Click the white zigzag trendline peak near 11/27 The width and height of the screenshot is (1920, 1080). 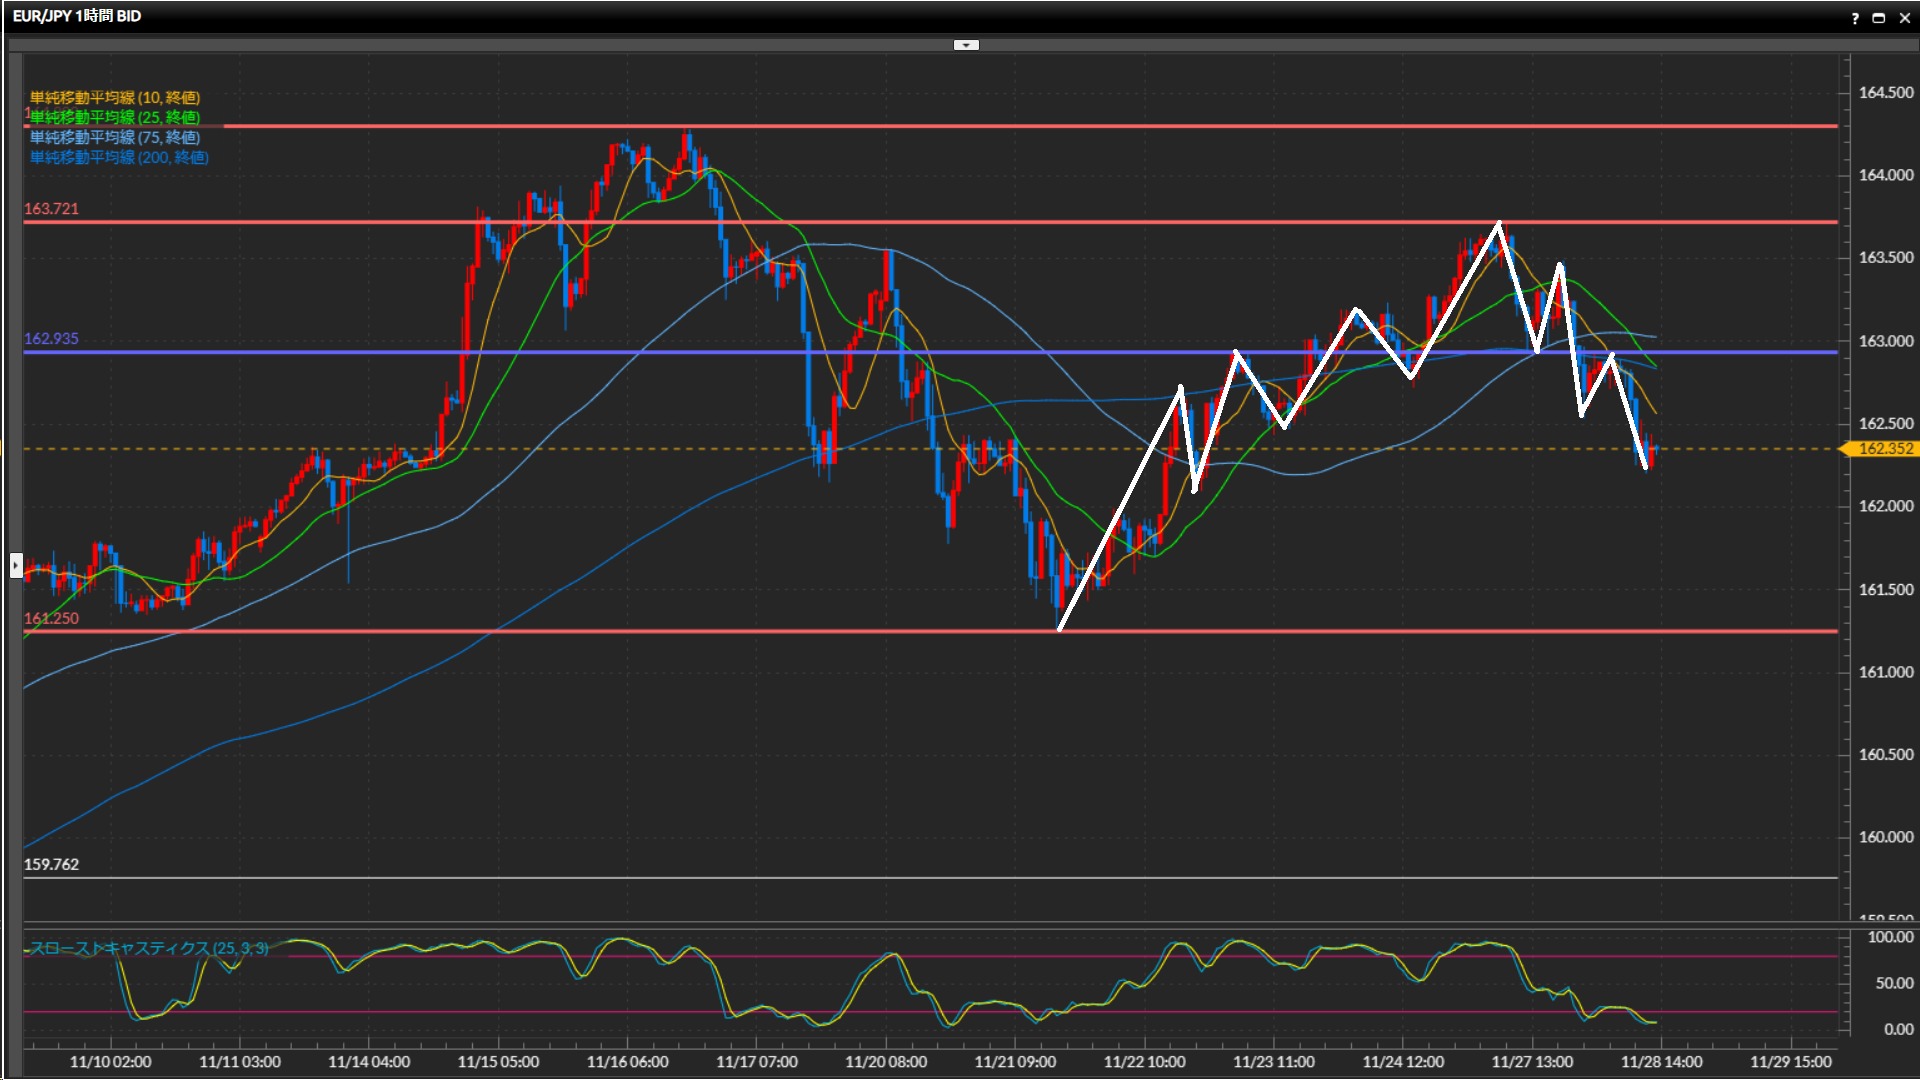click(1499, 223)
